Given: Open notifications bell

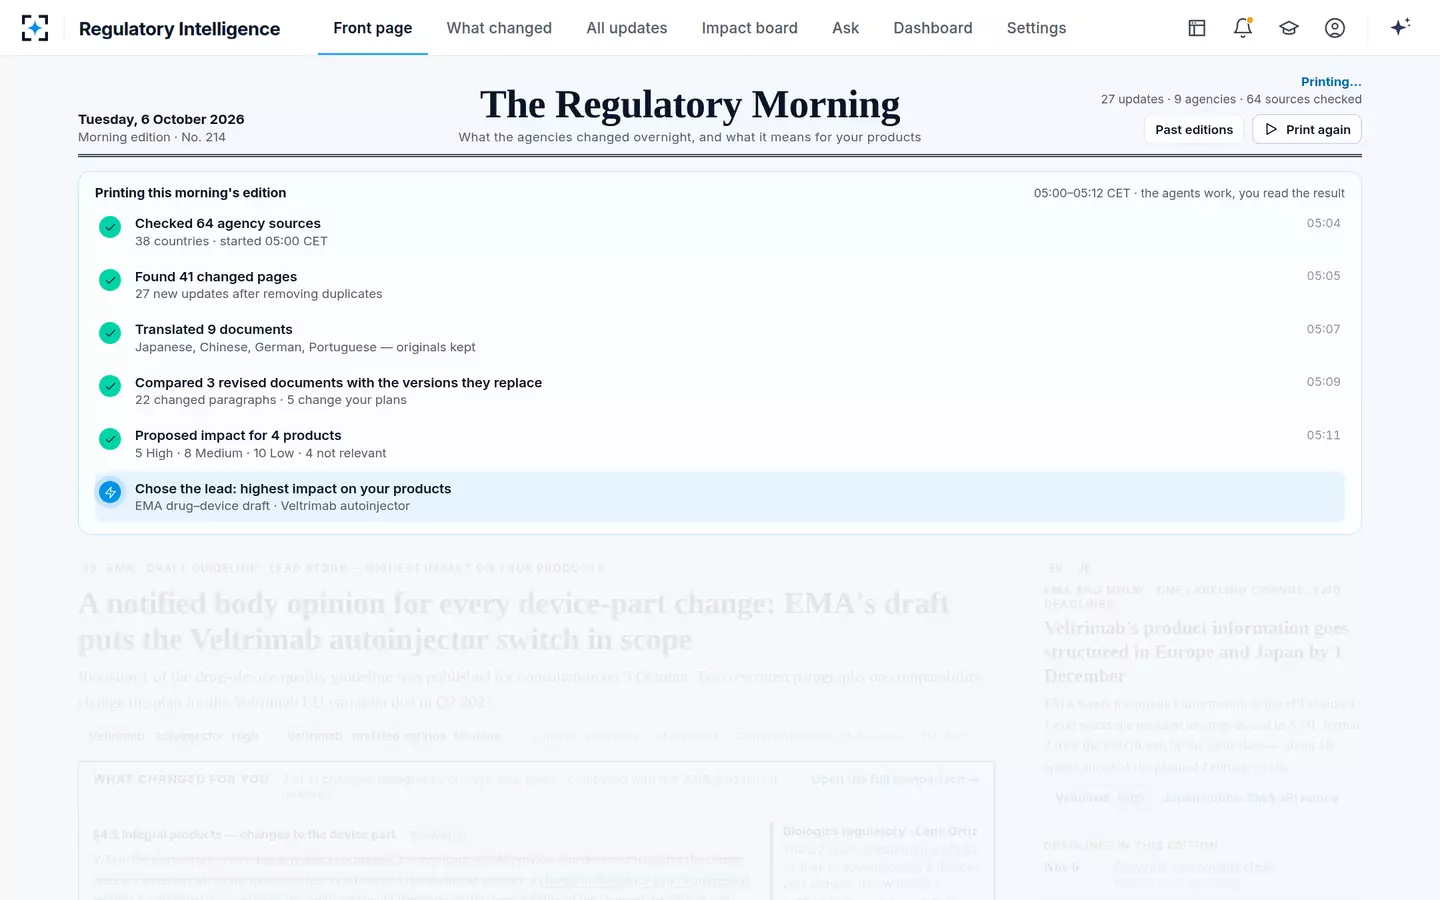Looking at the screenshot, I should [1243, 28].
